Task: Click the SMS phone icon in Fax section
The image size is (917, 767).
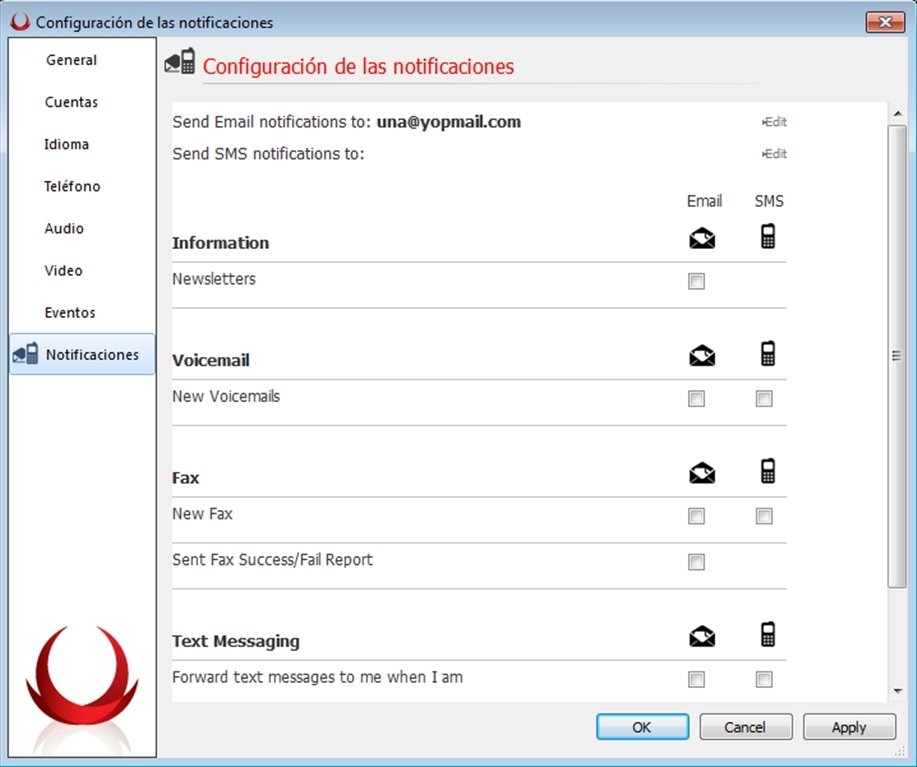Action: coord(768,471)
